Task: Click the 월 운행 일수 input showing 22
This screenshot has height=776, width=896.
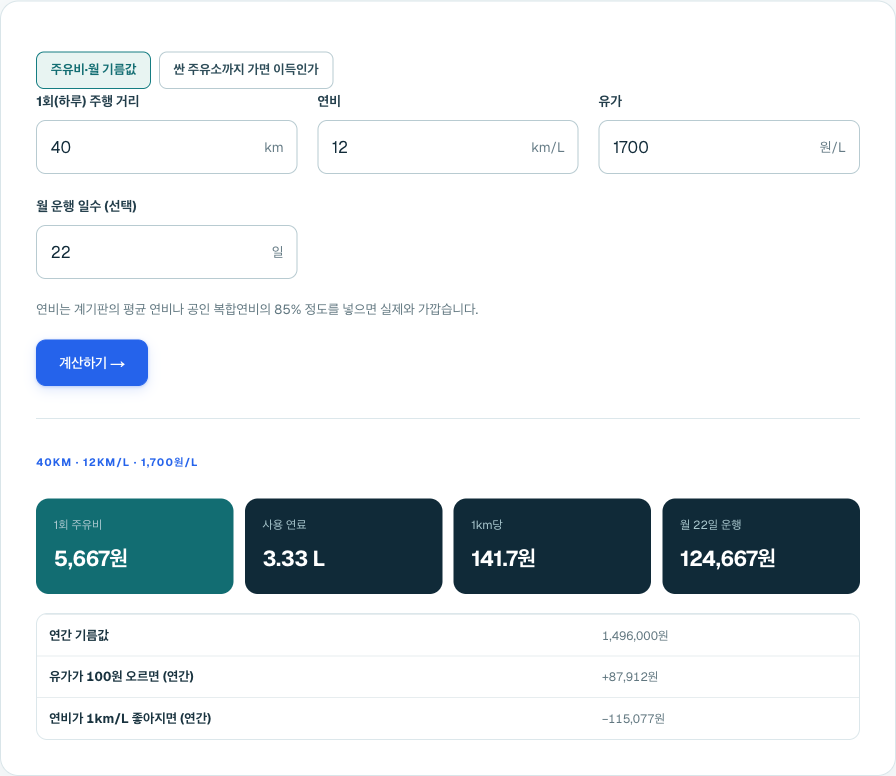Action: pyautogui.click(x=166, y=252)
